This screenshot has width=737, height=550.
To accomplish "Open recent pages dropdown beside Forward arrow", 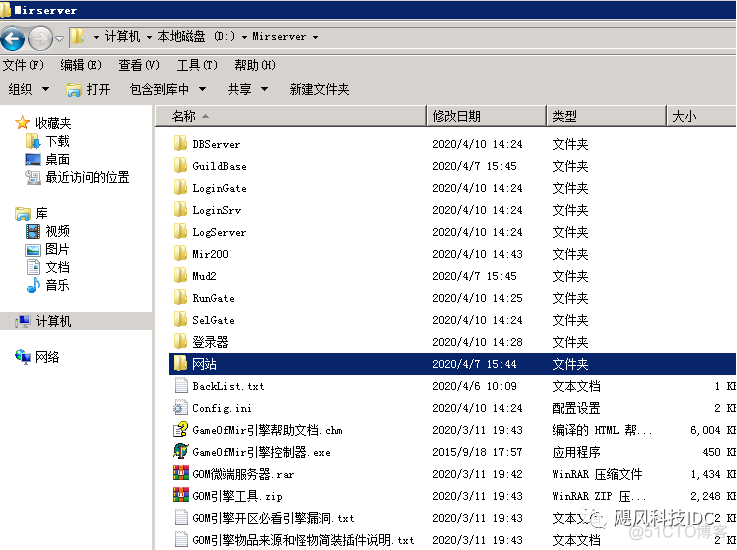I will click(60, 39).
